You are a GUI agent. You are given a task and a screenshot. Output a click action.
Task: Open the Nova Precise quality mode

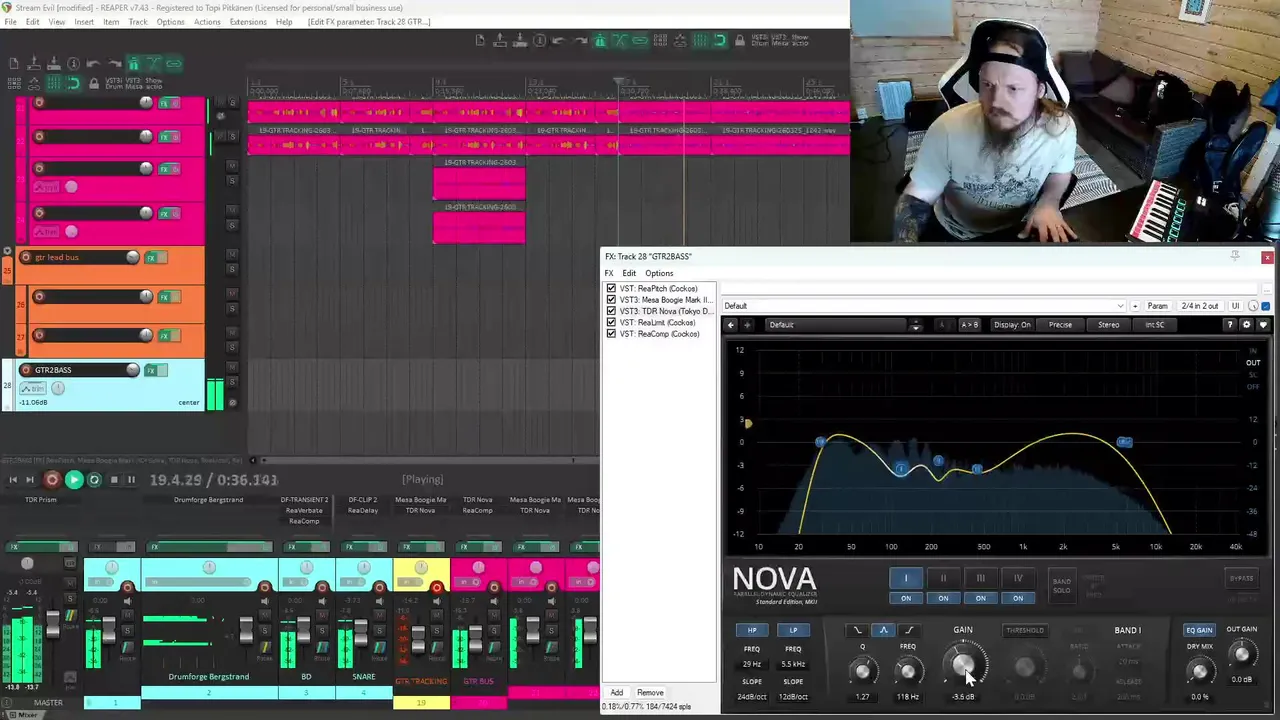[1060, 325]
